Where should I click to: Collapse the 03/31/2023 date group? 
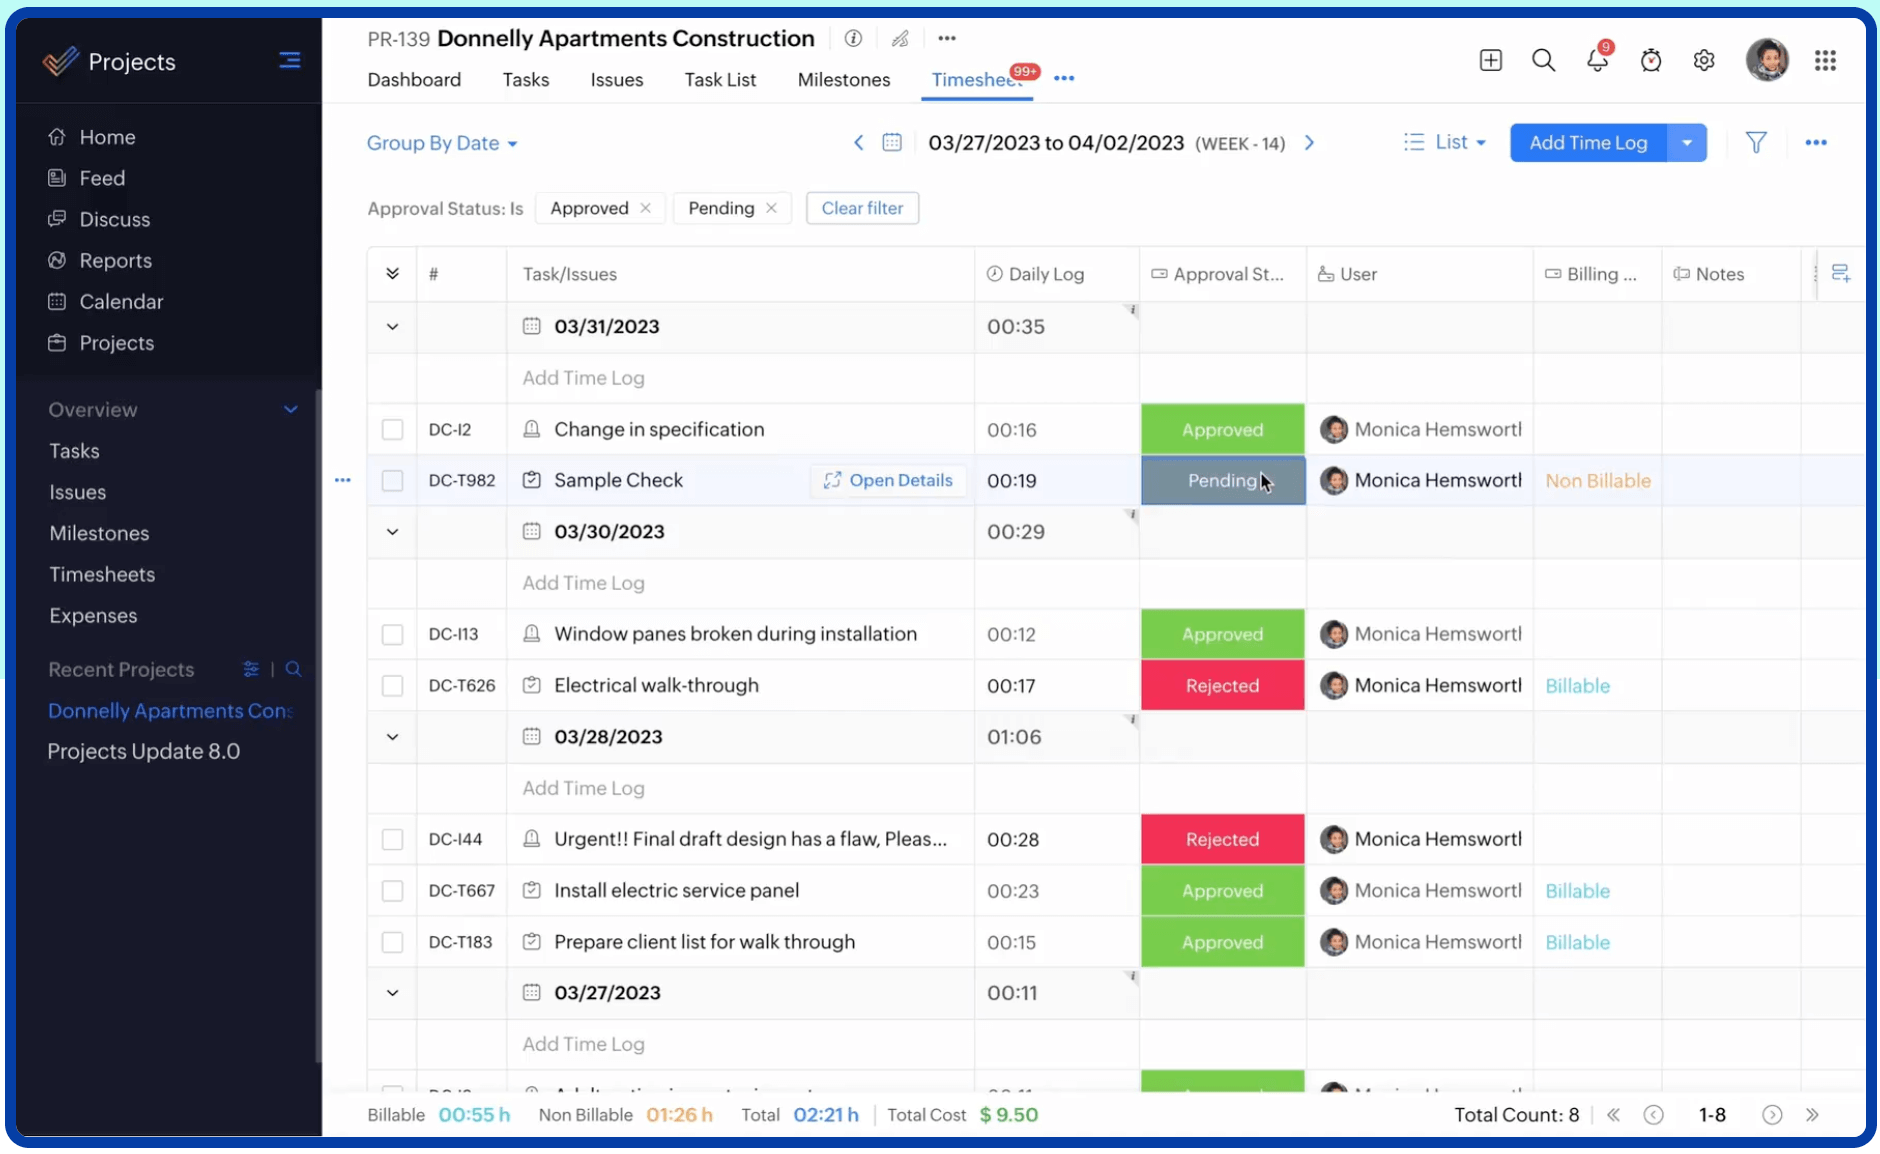tap(392, 327)
